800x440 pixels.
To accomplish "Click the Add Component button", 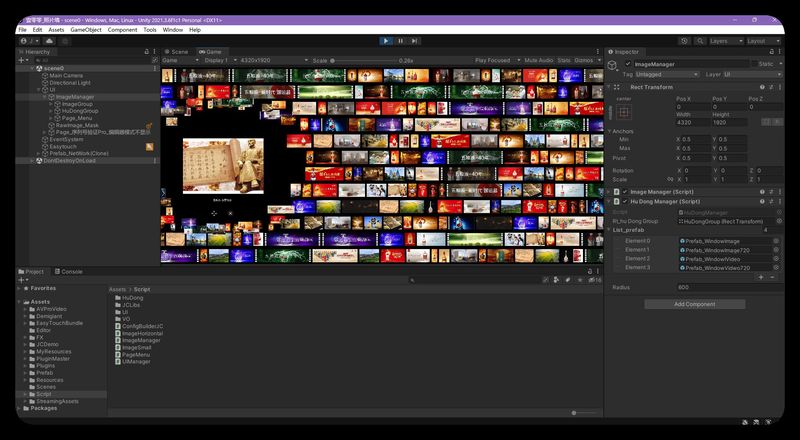I will point(694,304).
